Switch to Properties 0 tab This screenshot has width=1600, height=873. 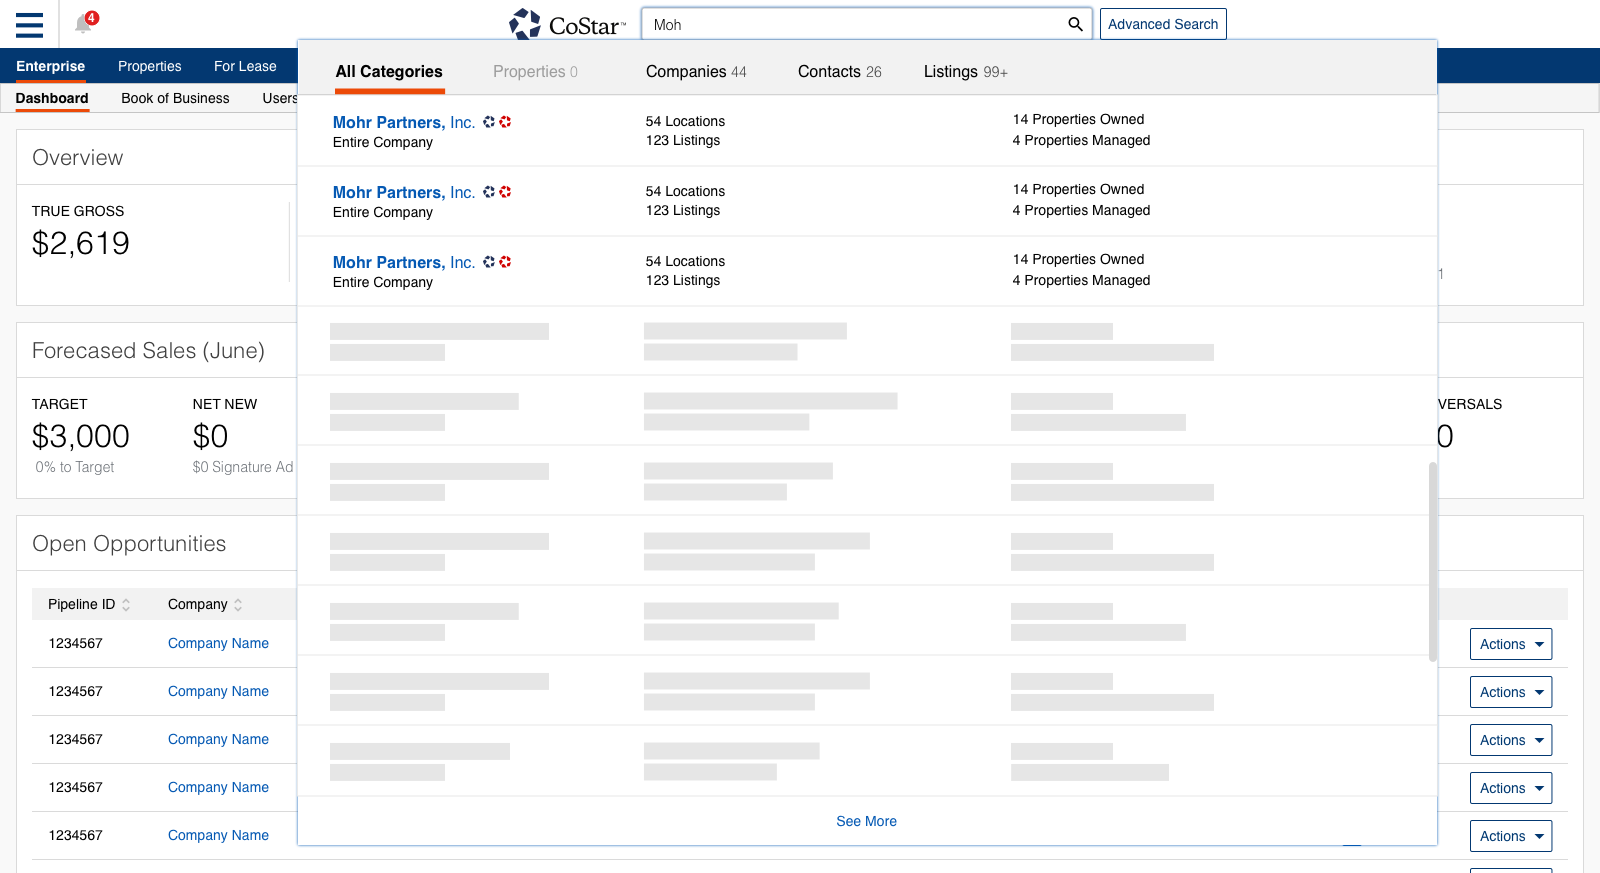535,72
